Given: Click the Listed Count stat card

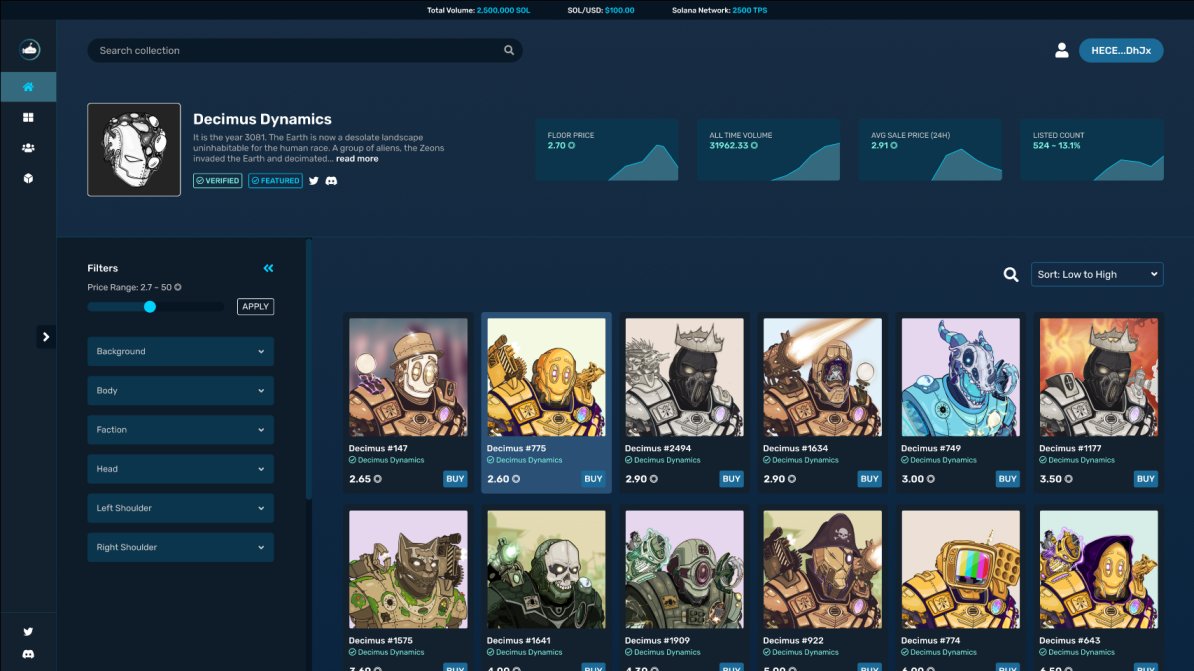Looking at the screenshot, I should tap(1092, 149).
